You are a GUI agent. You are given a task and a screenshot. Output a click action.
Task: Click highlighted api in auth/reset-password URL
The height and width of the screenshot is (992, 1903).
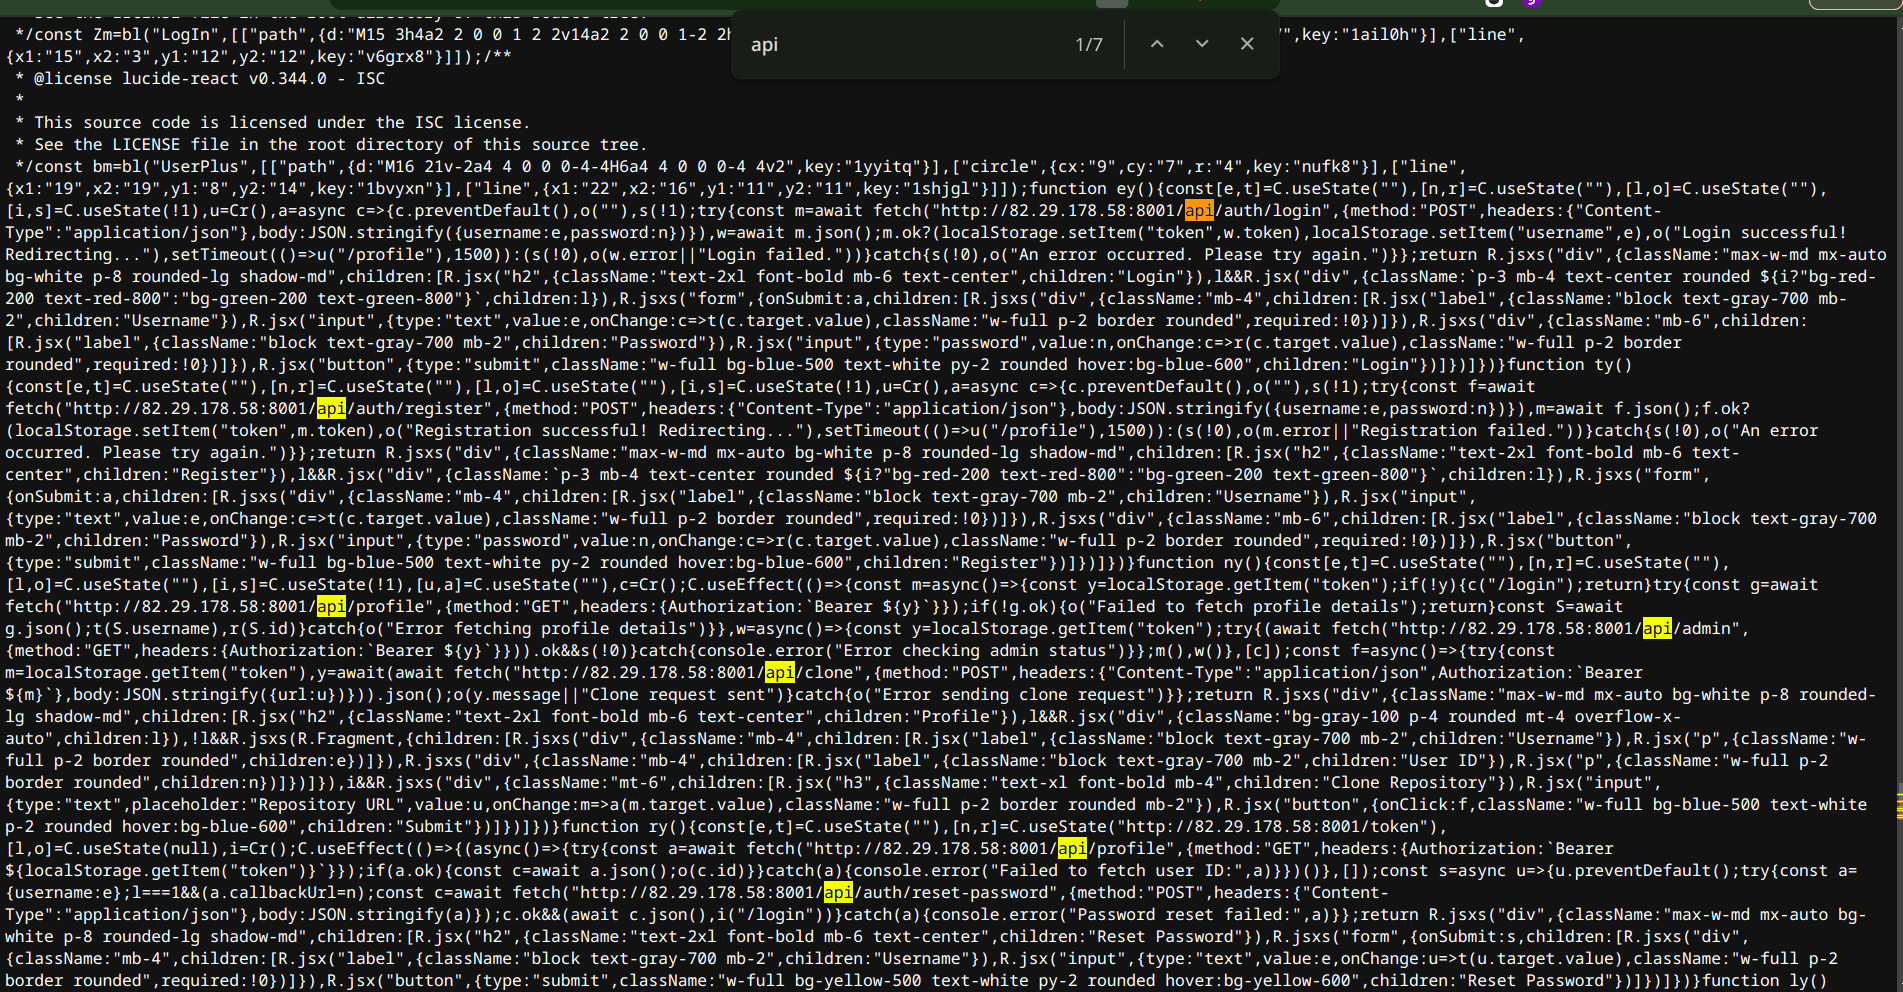point(838,892)
